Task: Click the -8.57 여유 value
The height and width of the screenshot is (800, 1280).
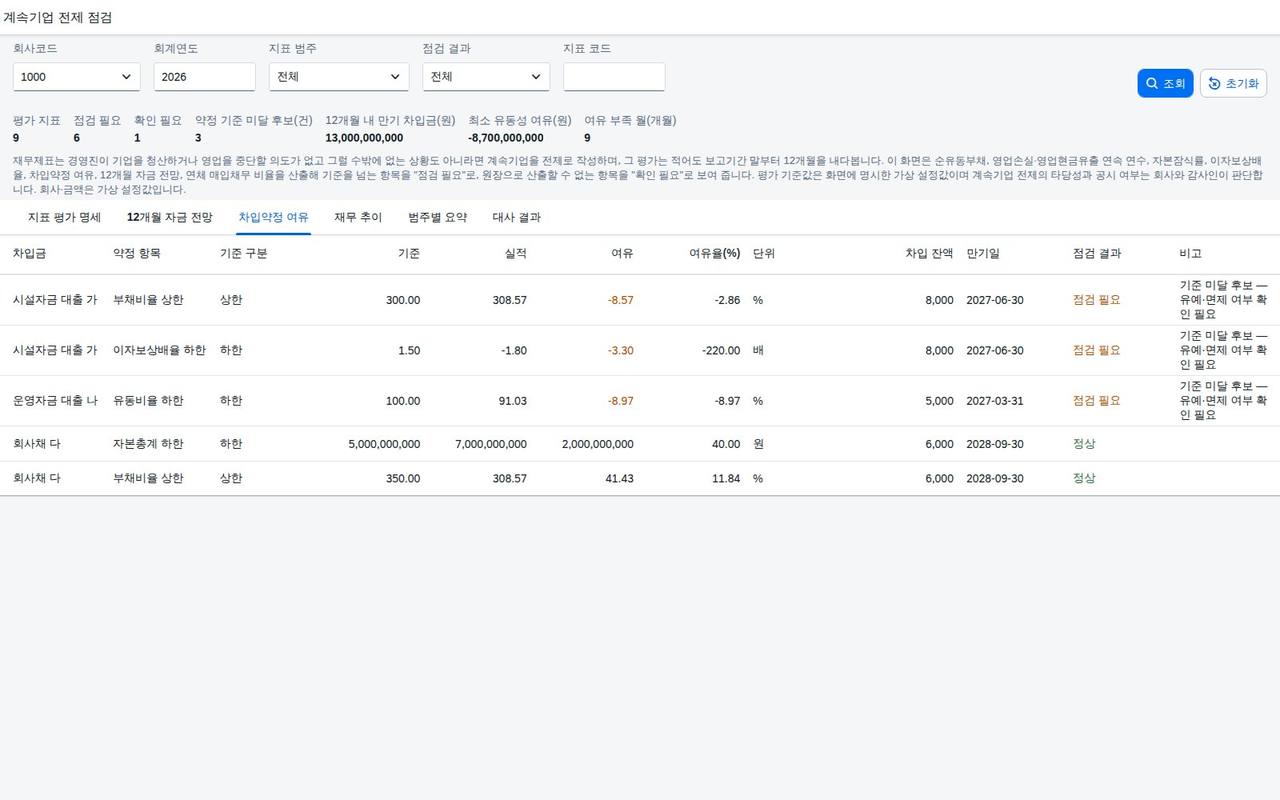Action: [620, 300]
